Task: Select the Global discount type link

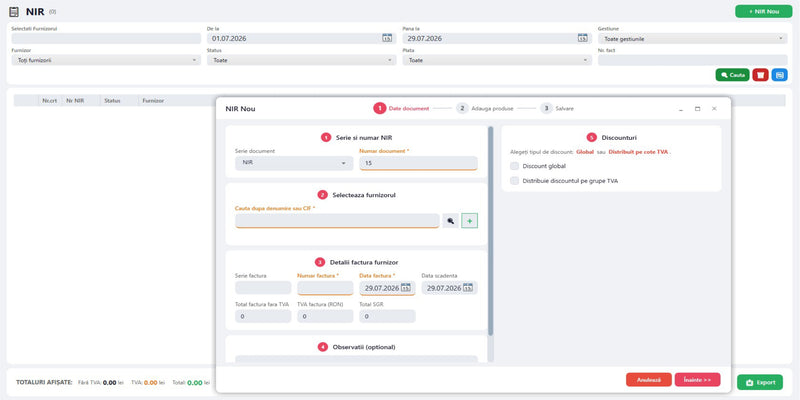Action: pos(585,152)
